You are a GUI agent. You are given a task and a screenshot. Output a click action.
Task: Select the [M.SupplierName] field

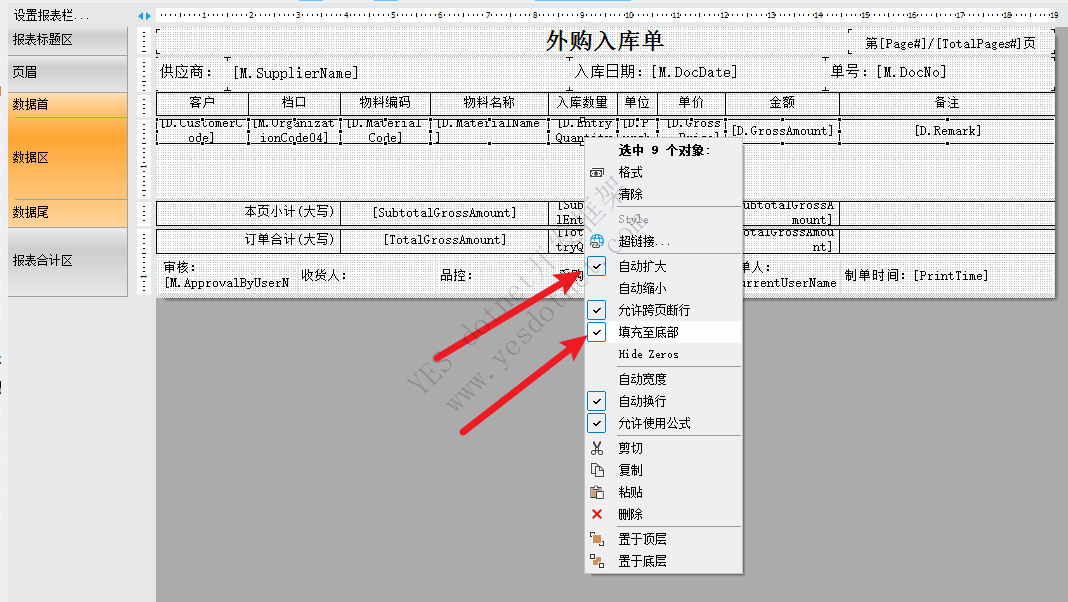click(x=296, y=73)
